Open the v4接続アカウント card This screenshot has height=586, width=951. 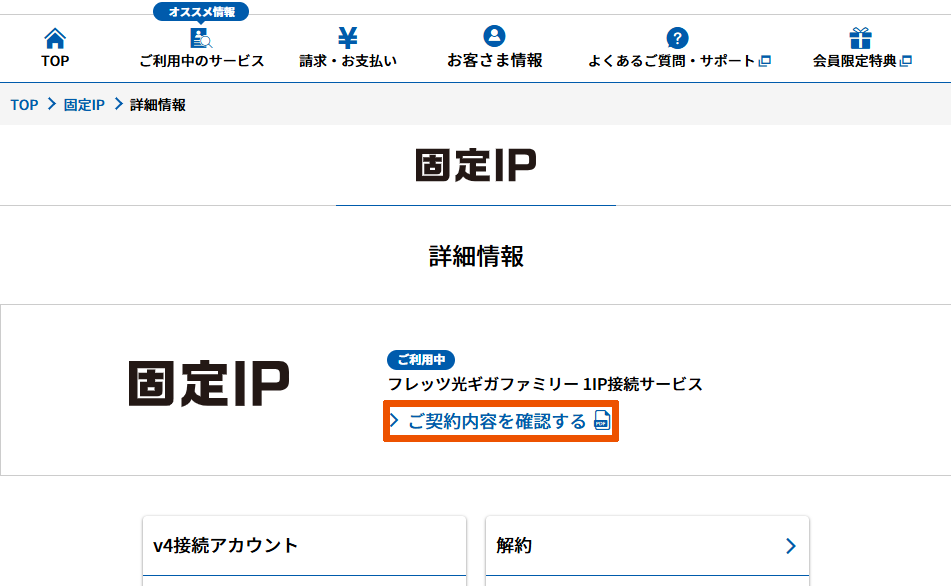225,546
